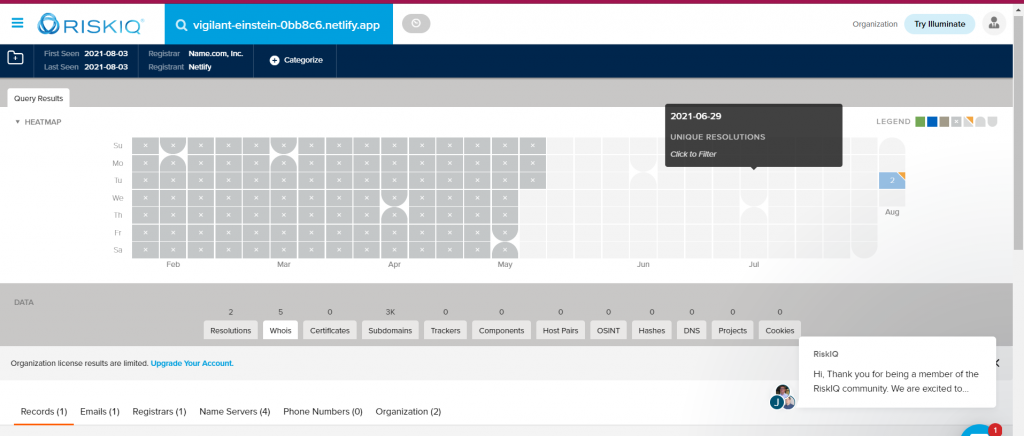Image resolution: width=1024 pixels, height=436 pixels.
Task: Open the Hashes data tab
Action: [652, 330]
